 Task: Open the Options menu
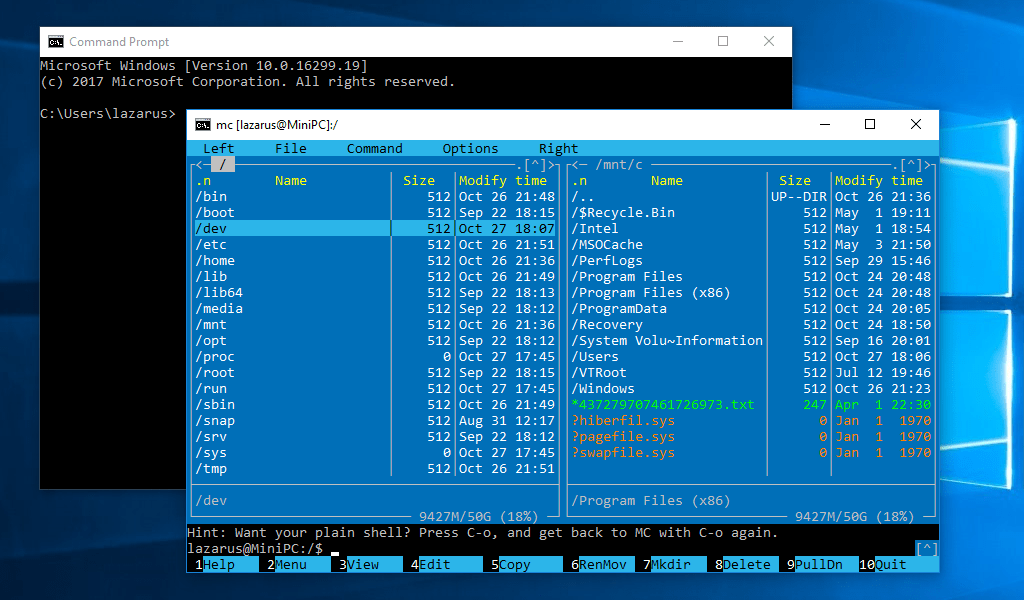pos(470,148)
